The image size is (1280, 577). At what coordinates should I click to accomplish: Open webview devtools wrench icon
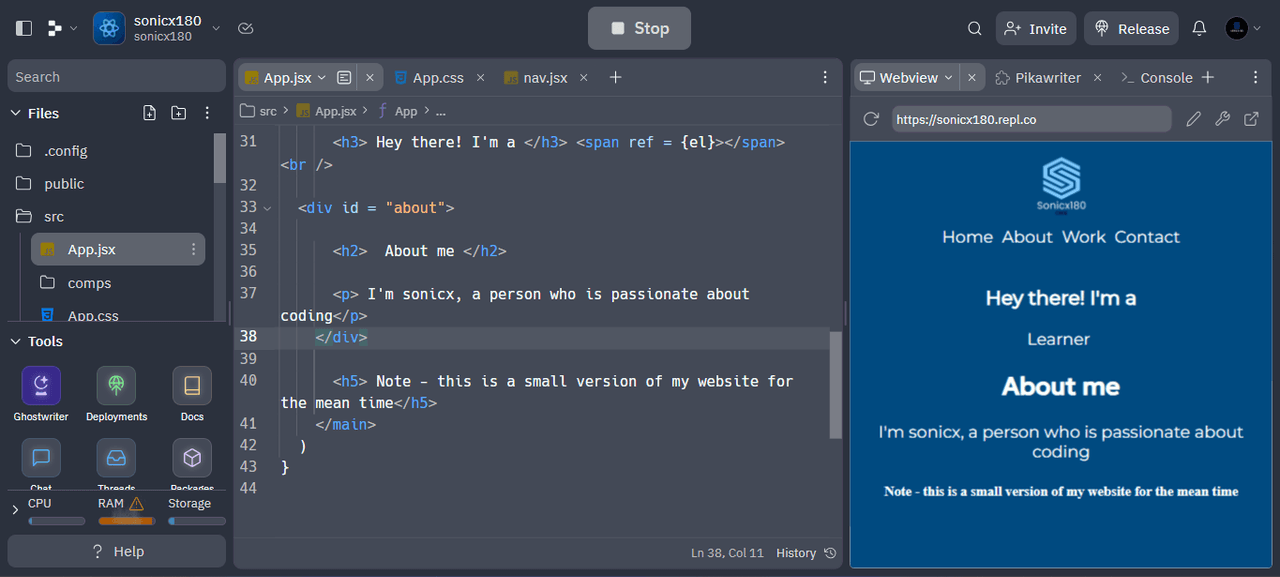point(1222,119)
